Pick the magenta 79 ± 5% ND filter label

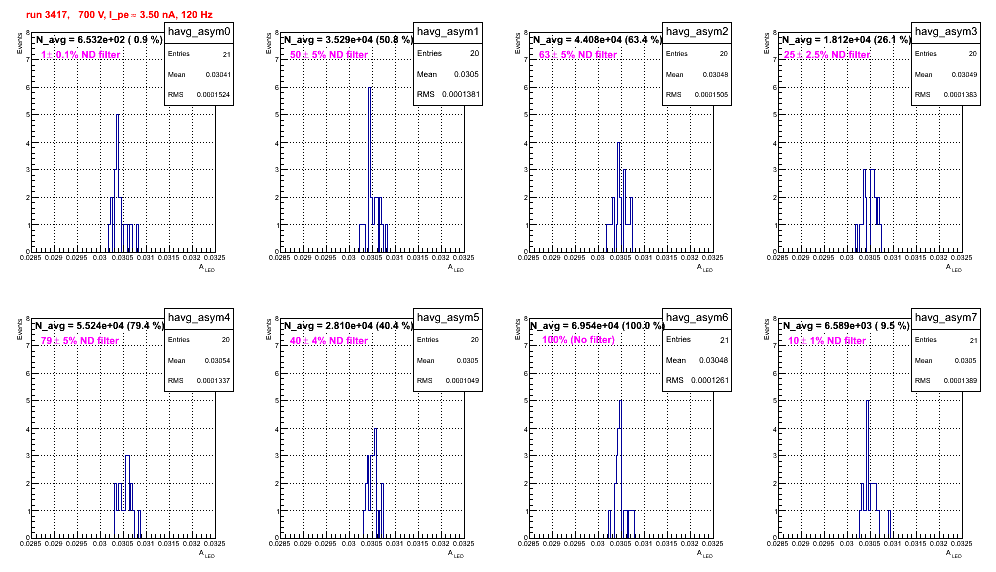pos(80,341)
